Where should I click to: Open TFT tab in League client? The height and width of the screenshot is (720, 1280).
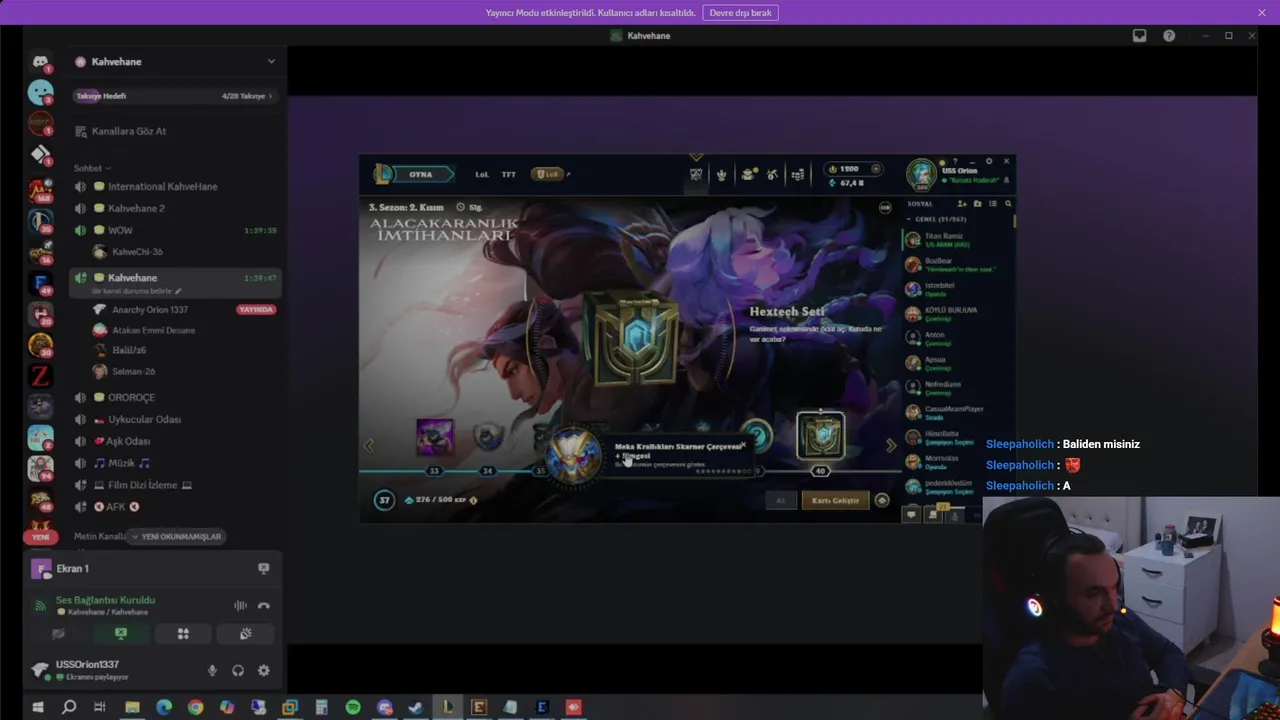(509, 175)
